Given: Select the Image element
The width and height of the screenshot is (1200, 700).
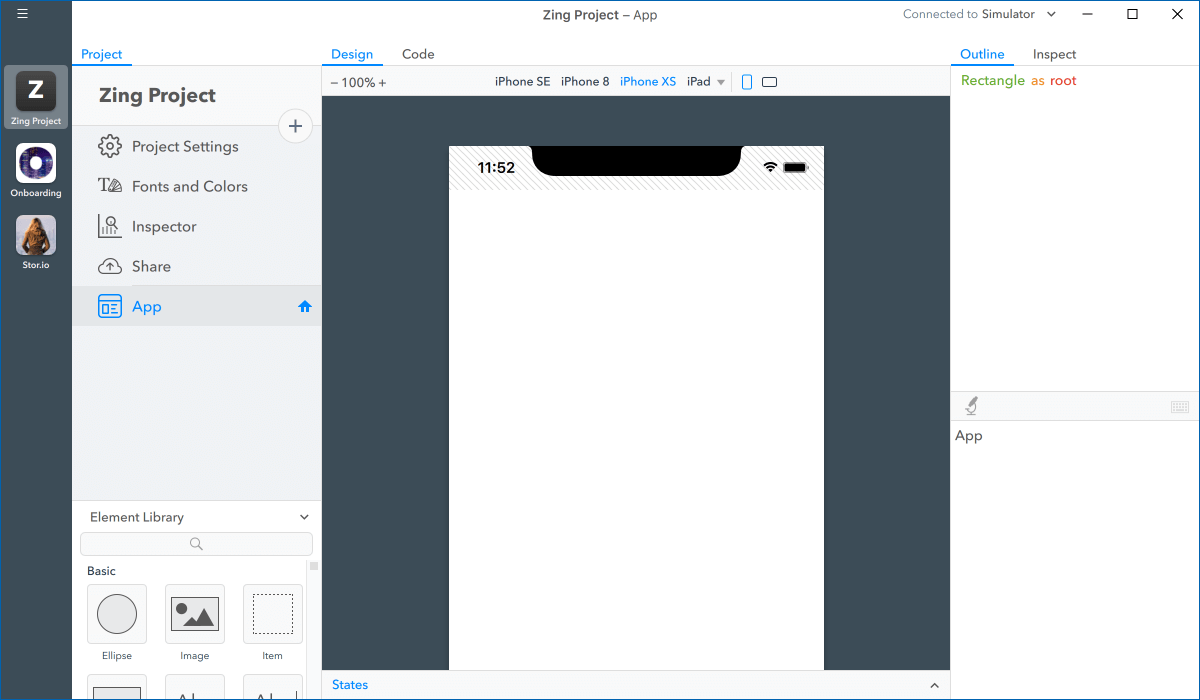Looking at the screenshot, I should (x=195, y=614).
